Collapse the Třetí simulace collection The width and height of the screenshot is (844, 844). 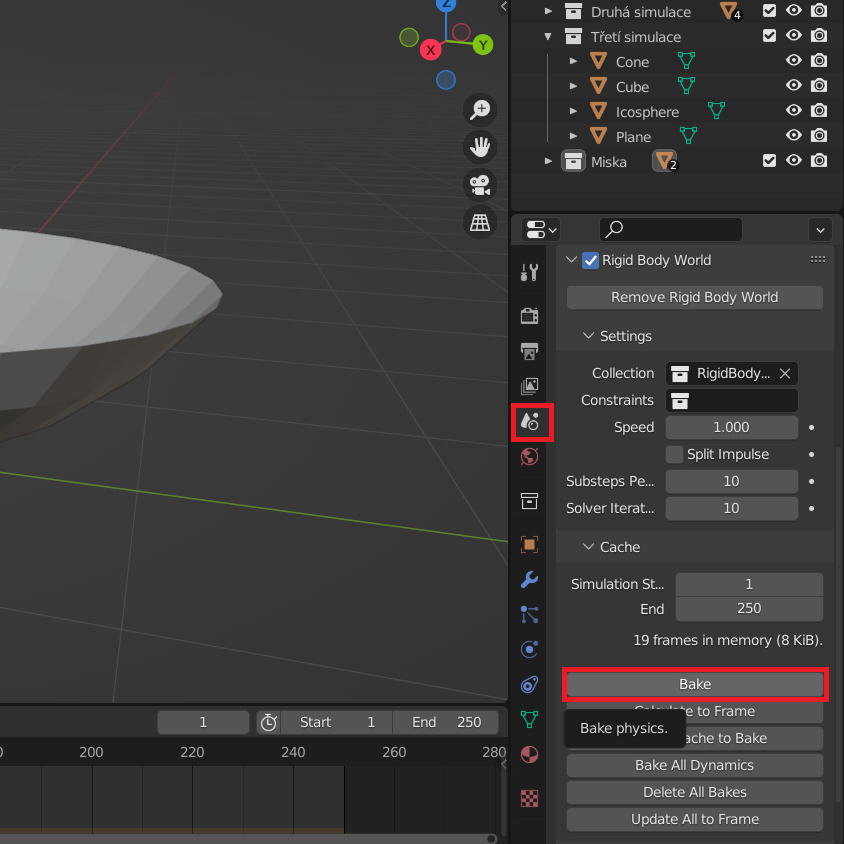pyautogui.click(x=548, y=37)
